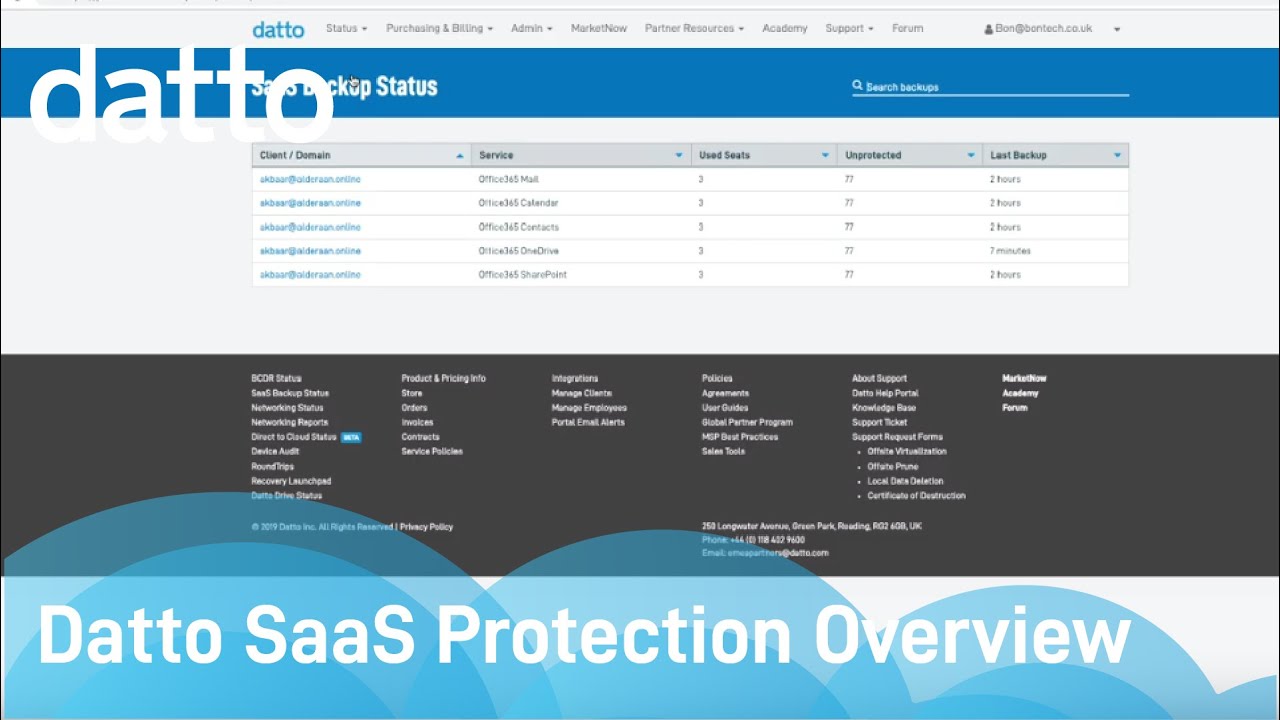Open Knowledge Base footer link

884,408
